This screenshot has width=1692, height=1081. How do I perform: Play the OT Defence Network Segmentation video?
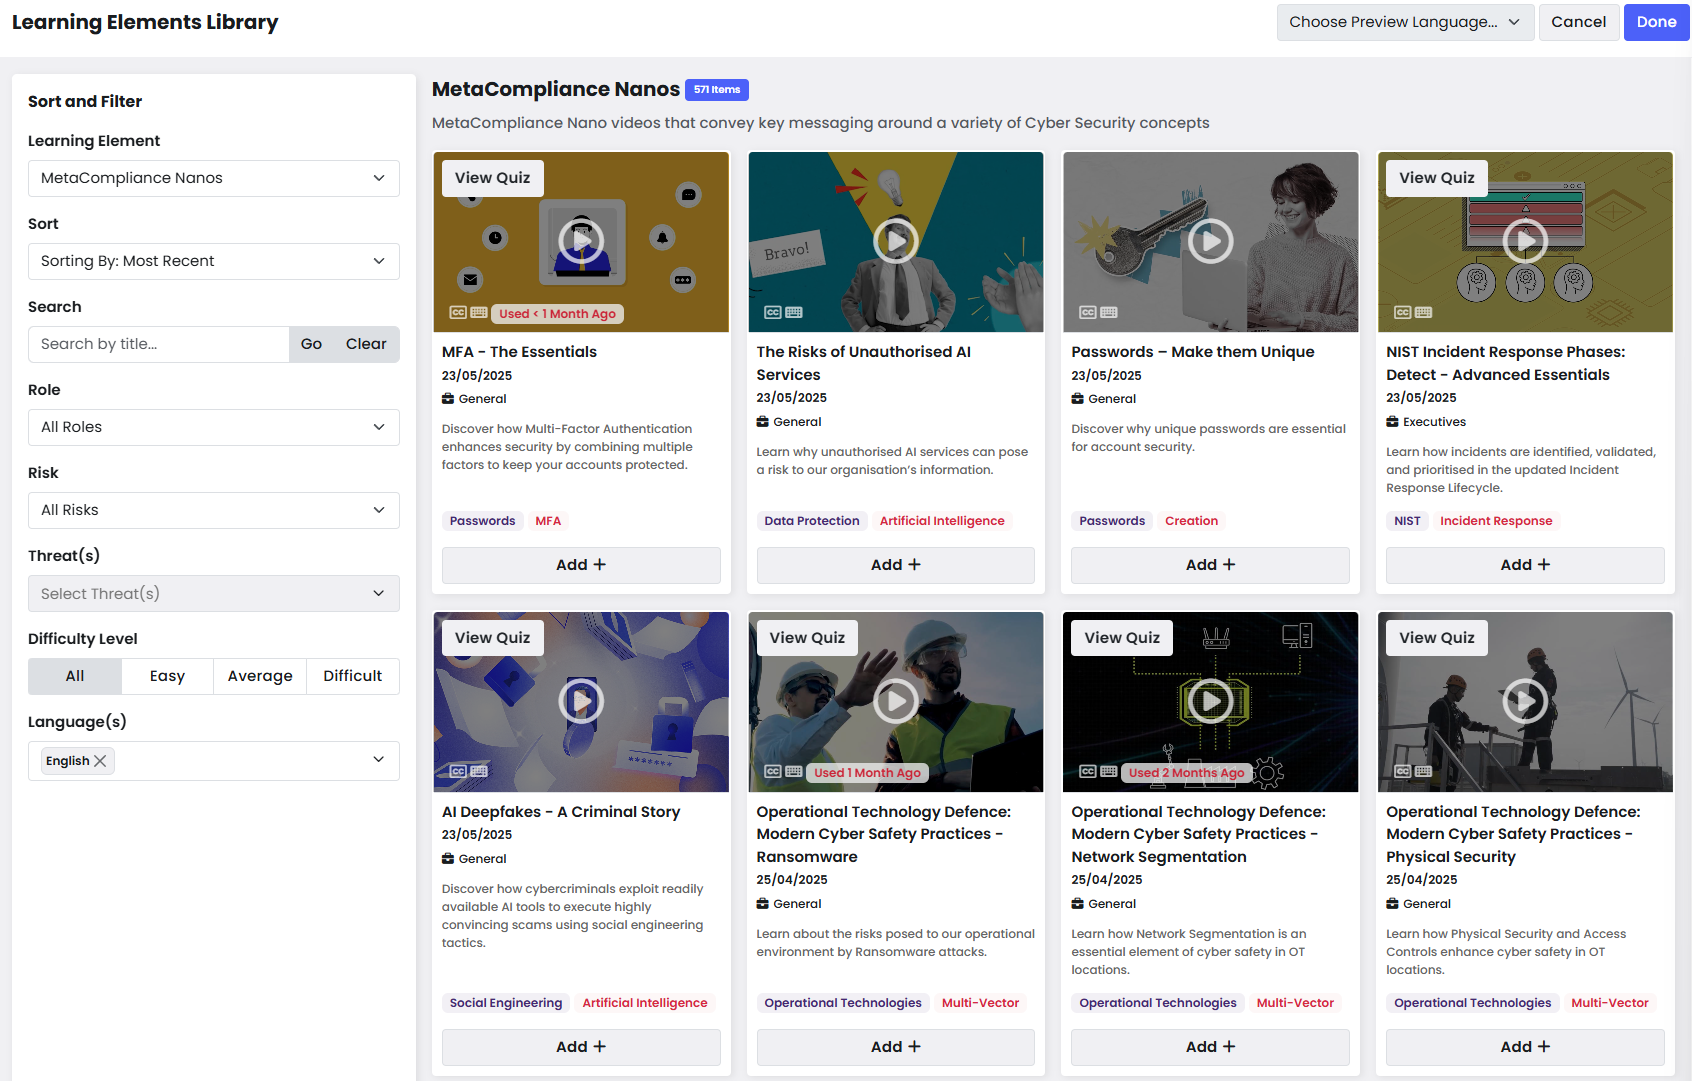pyautogui.click(x=1211, y=701)
